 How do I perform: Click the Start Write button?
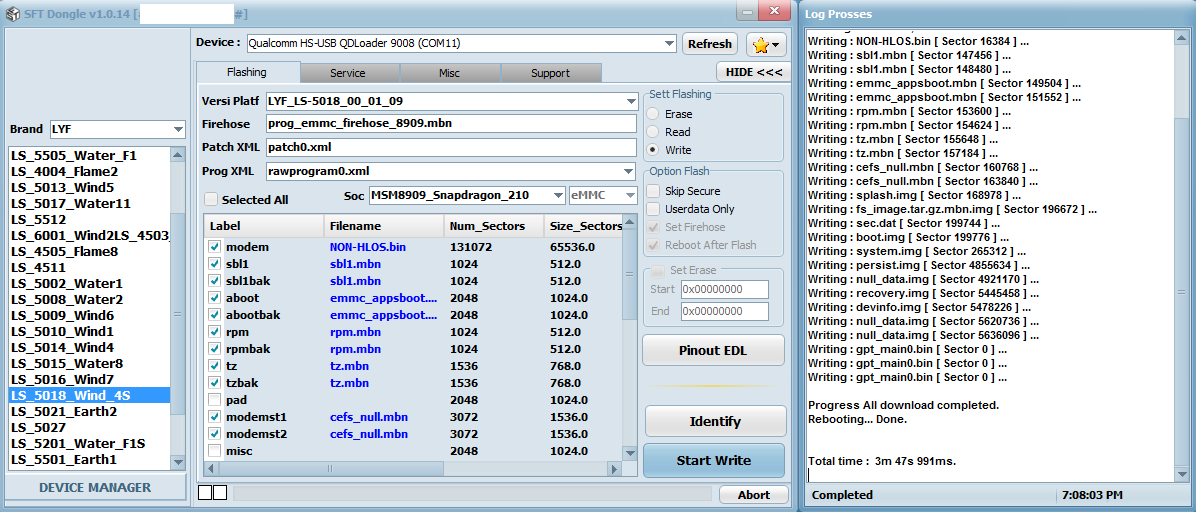714,461
